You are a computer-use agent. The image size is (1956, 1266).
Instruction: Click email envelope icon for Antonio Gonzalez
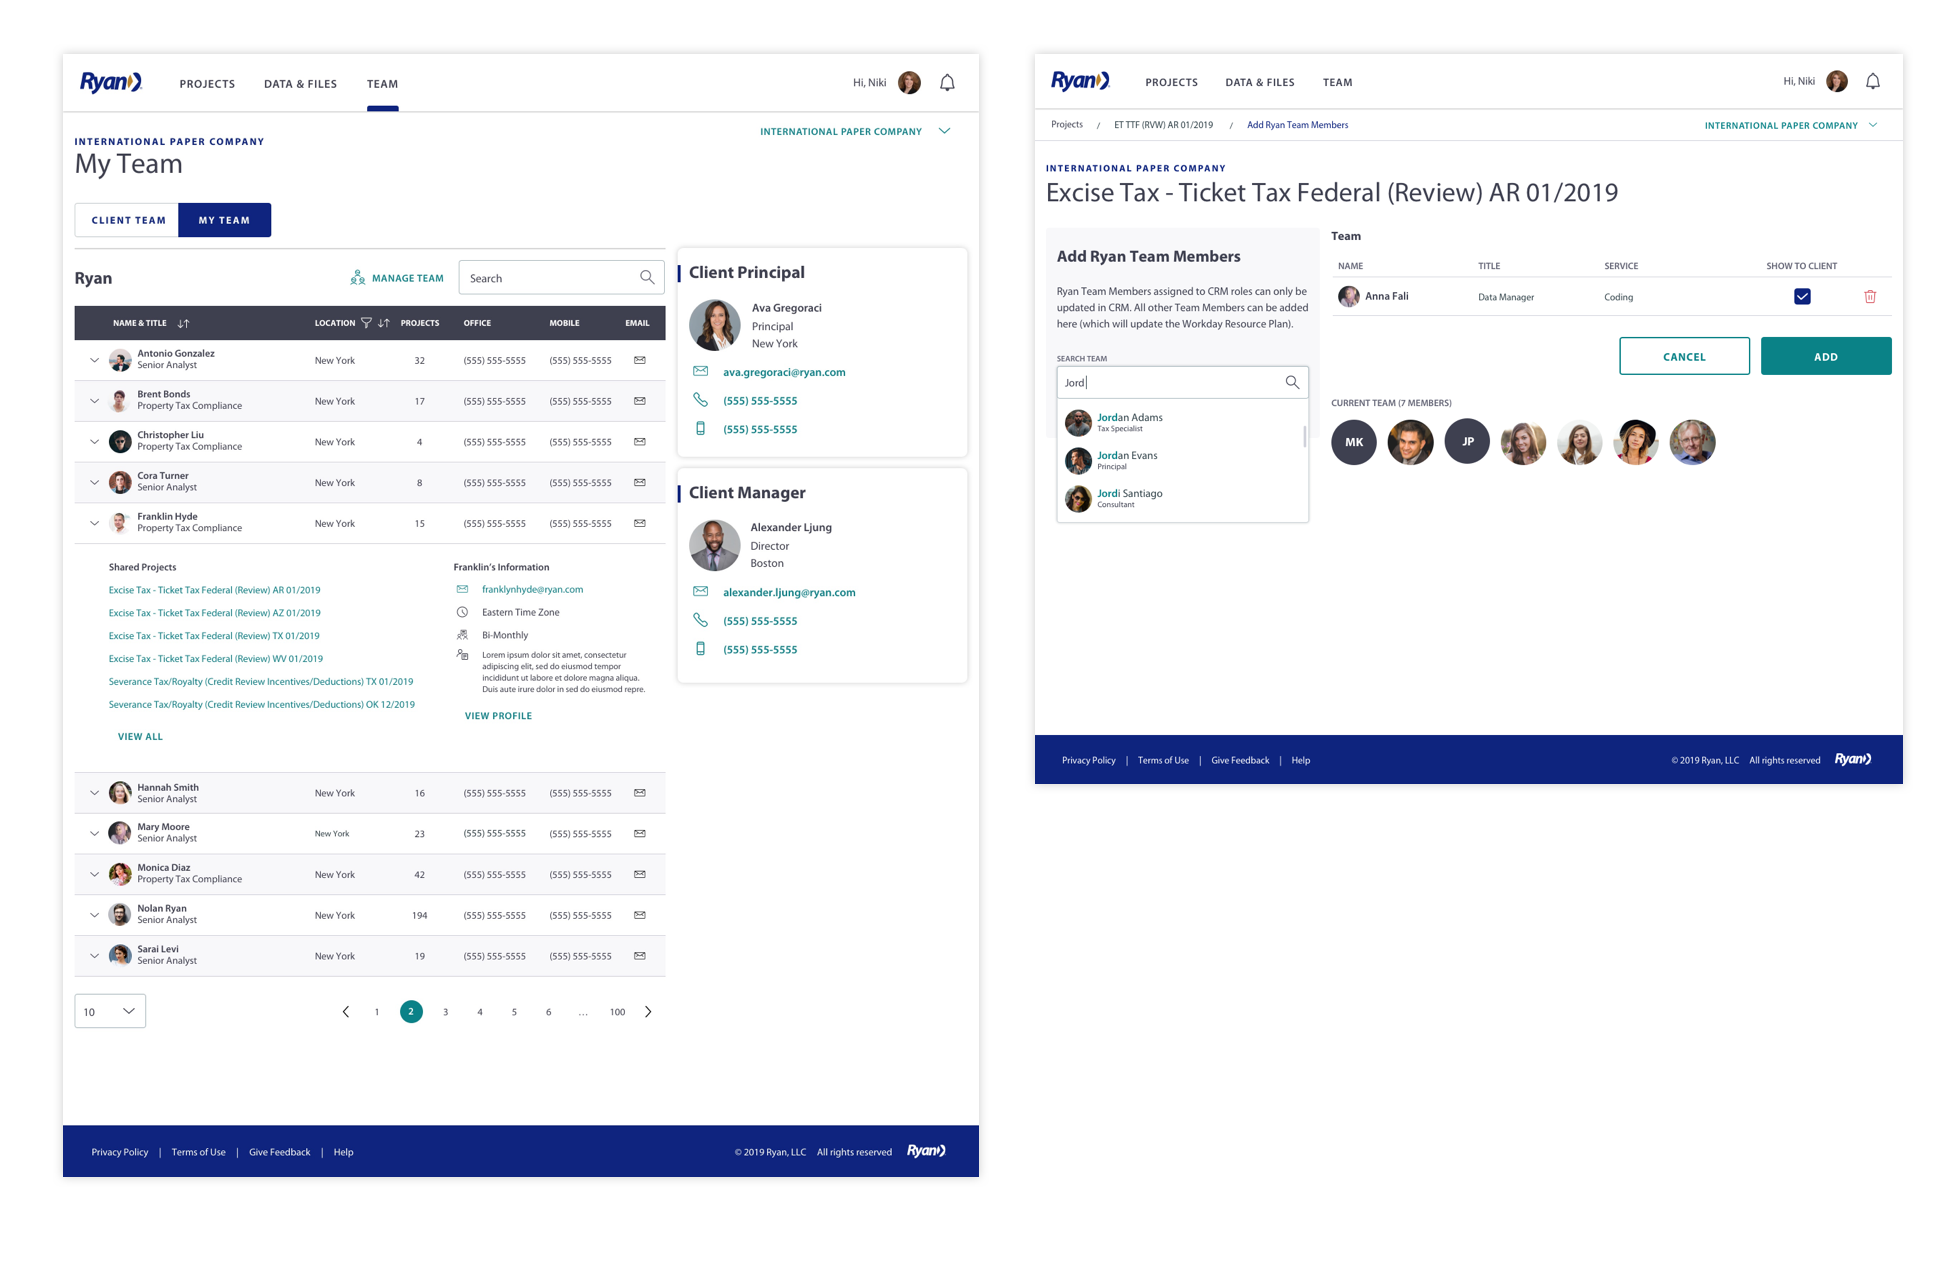pyautogui.click(x=639, y=360)
